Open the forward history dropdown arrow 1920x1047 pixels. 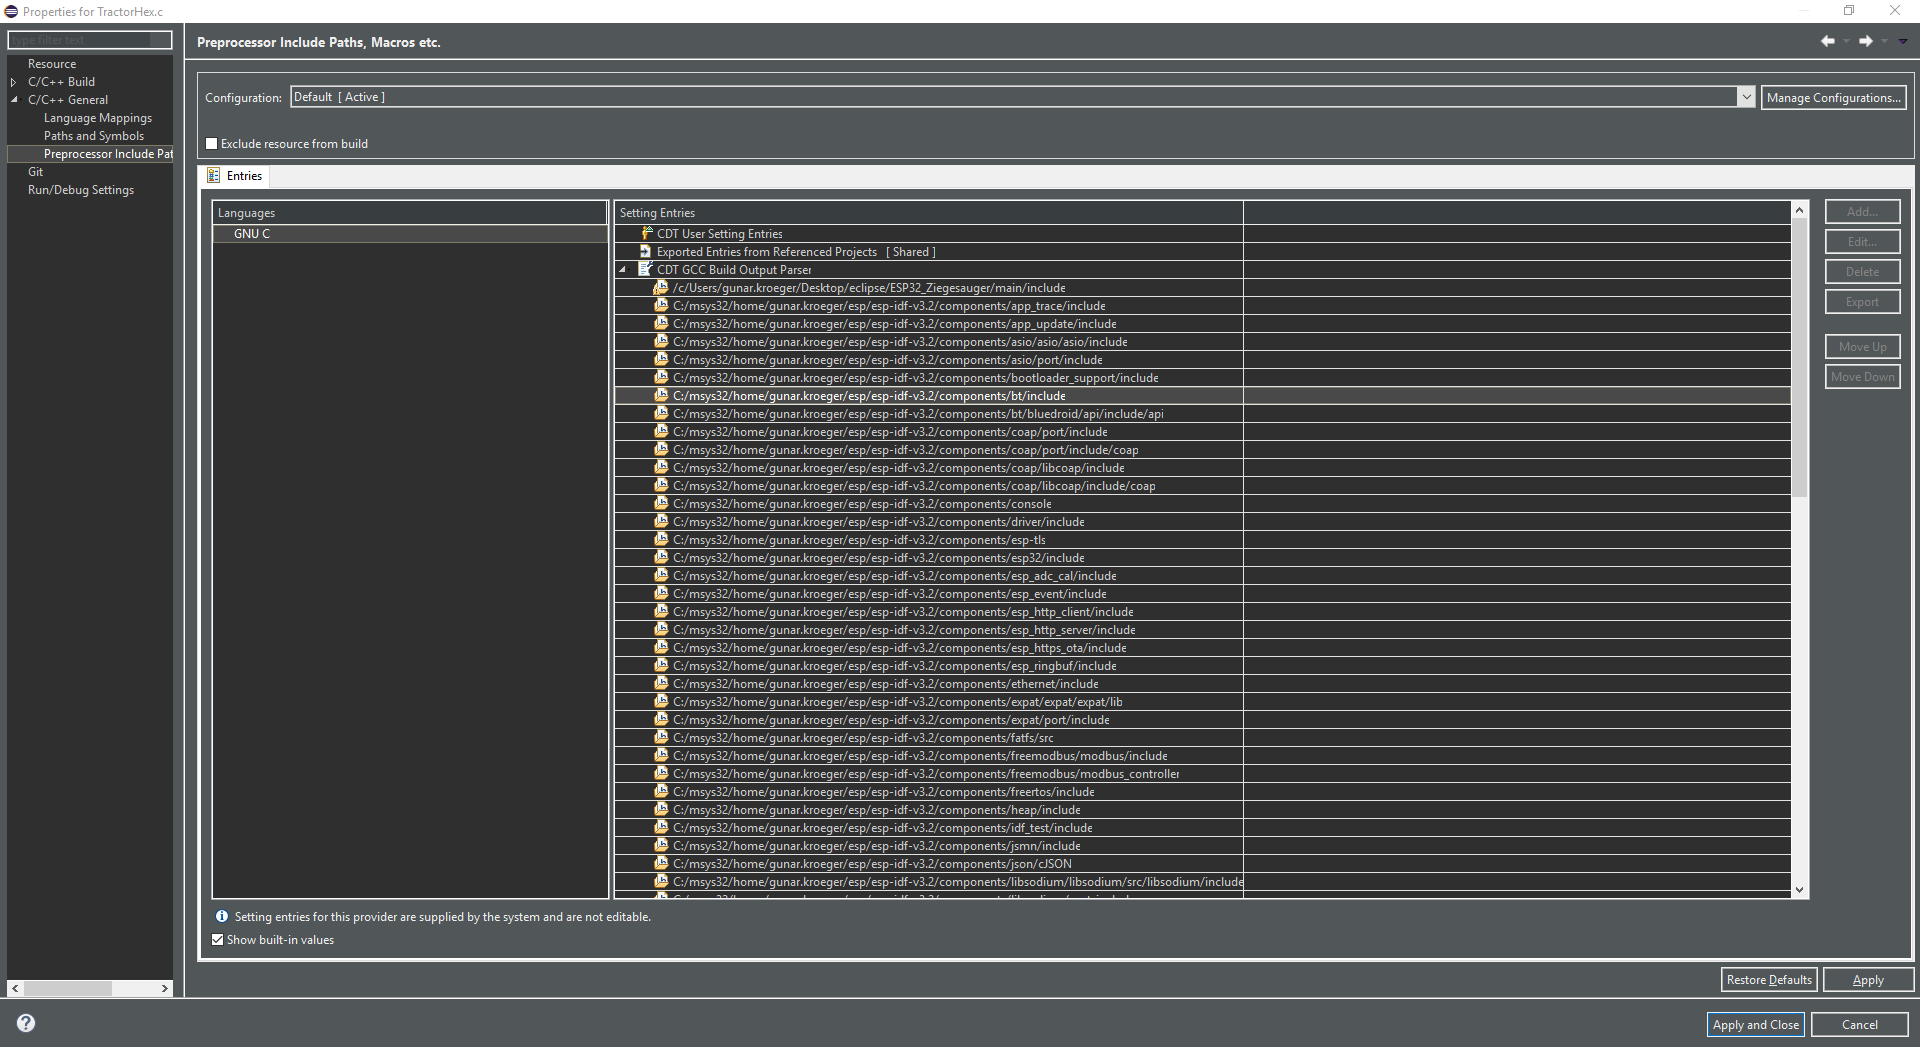point(1884,41)
